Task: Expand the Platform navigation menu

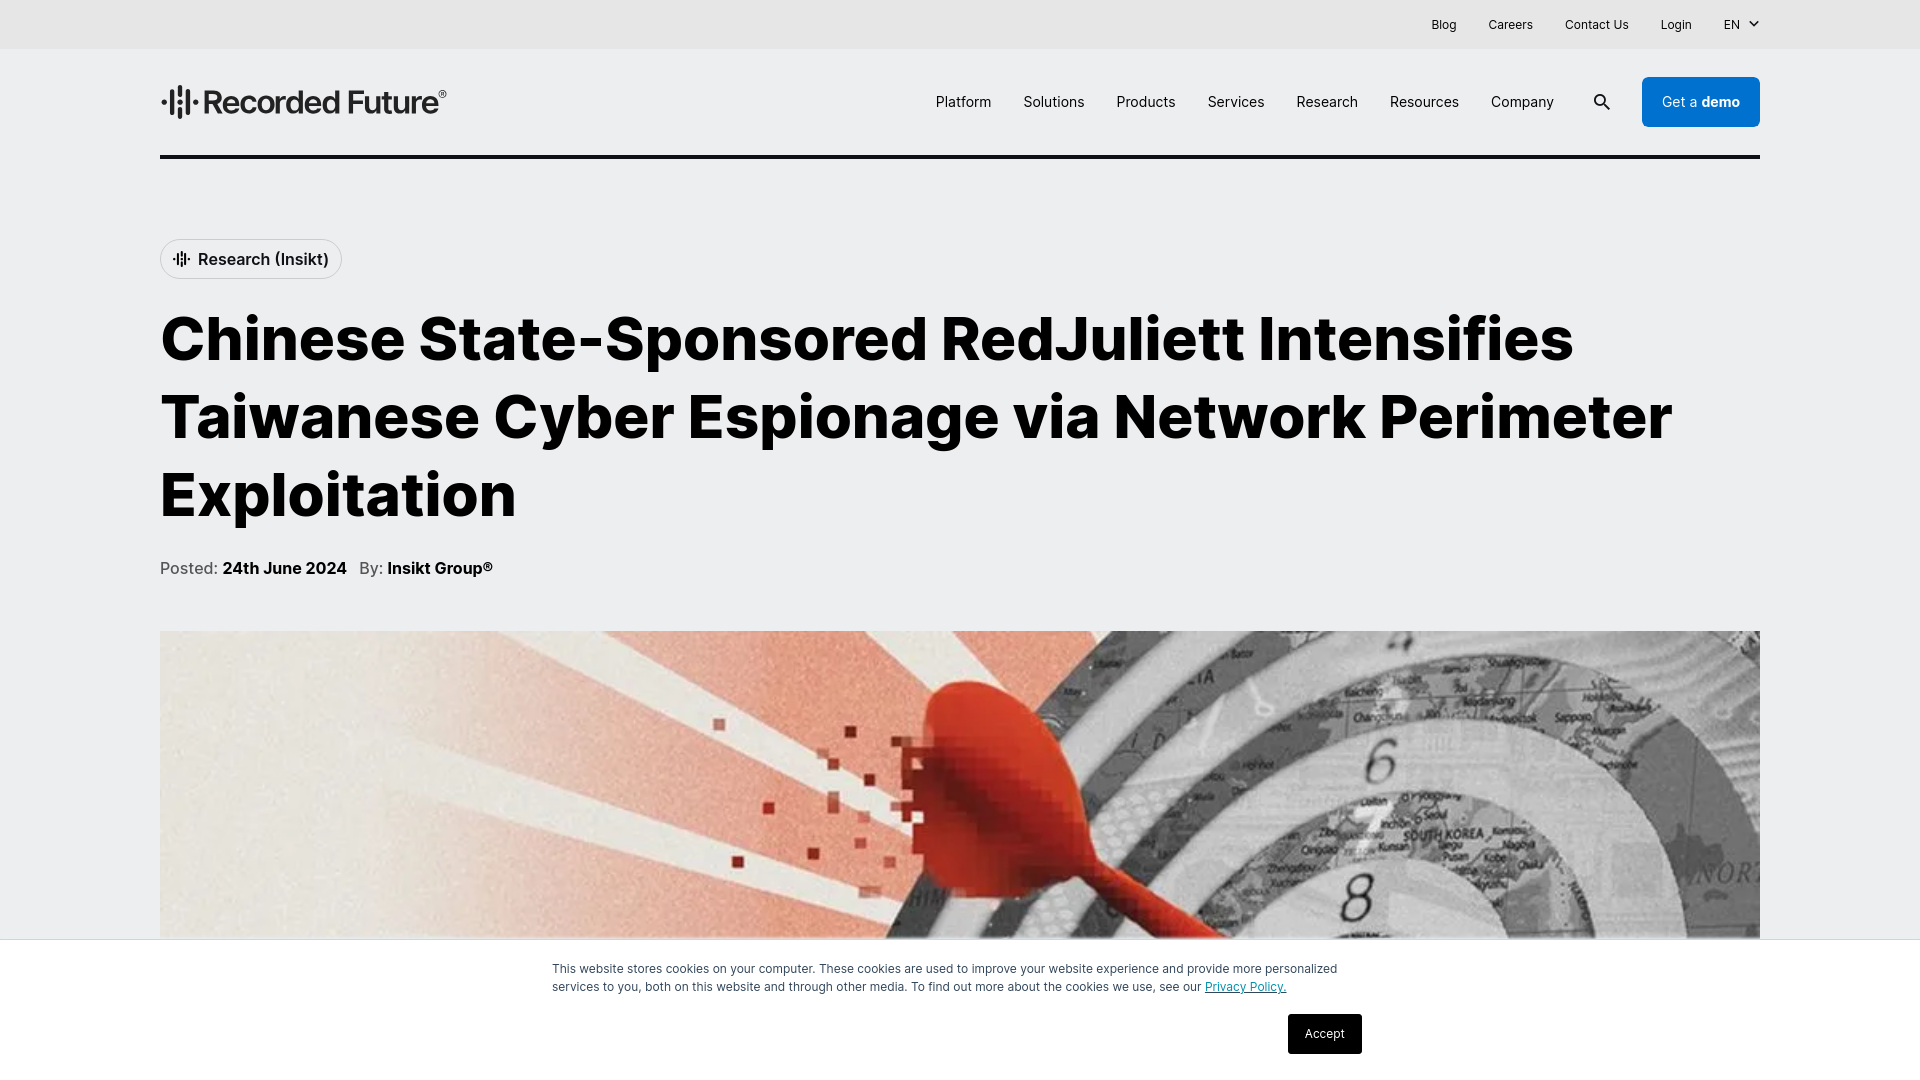Action: tap(963, 102)
